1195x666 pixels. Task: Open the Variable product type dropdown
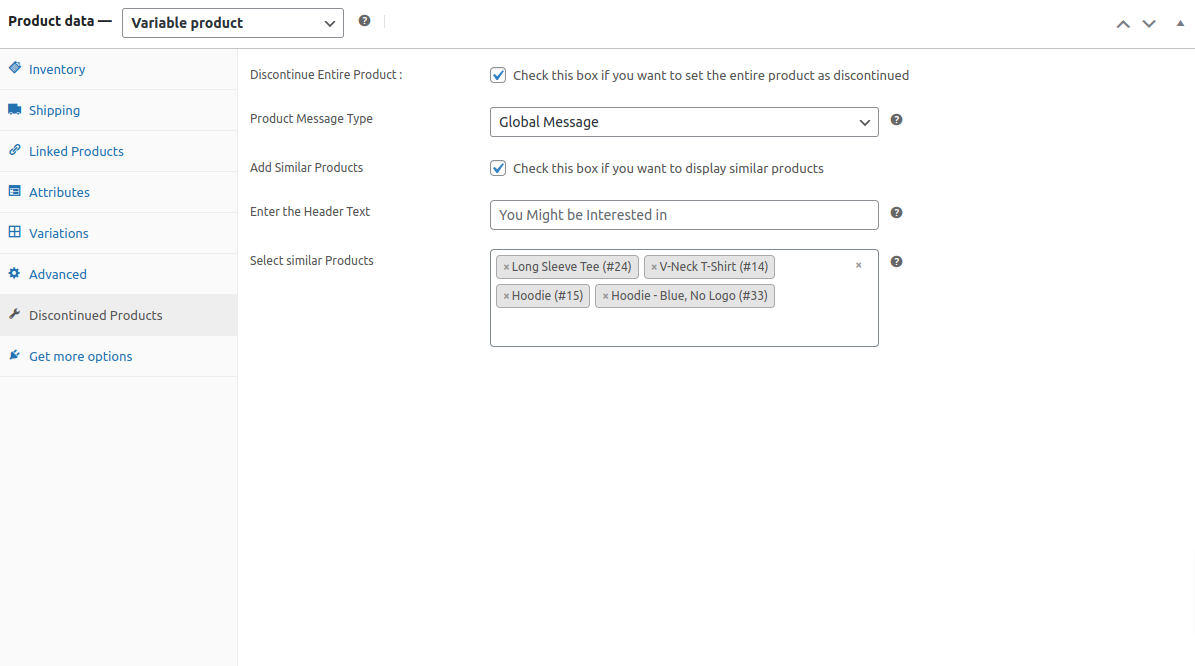(x=232, y=23)
